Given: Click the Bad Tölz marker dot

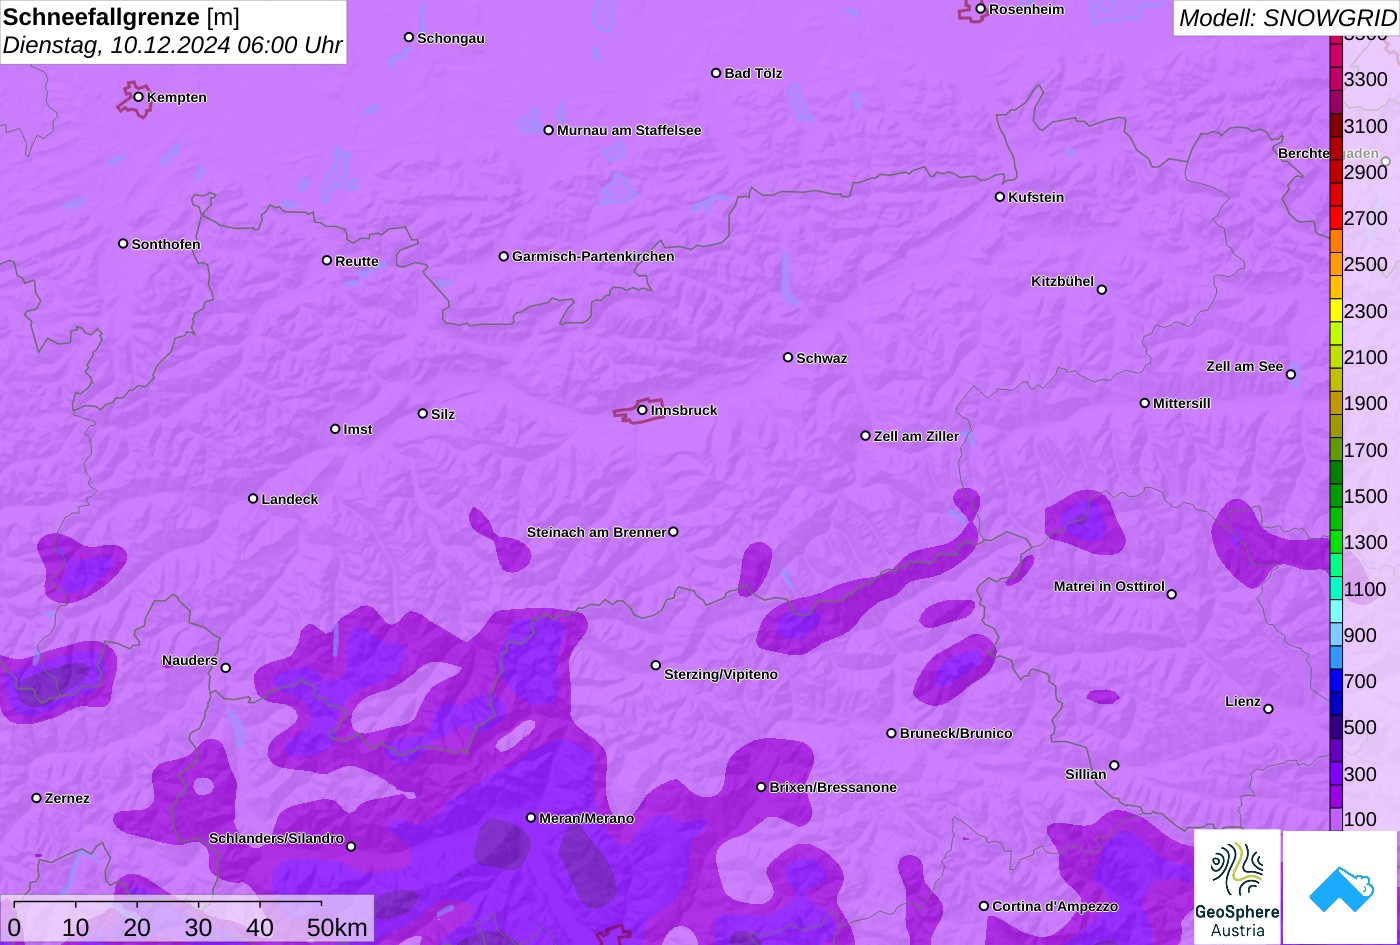Looking at the screenshot, I should pos(716,73).
